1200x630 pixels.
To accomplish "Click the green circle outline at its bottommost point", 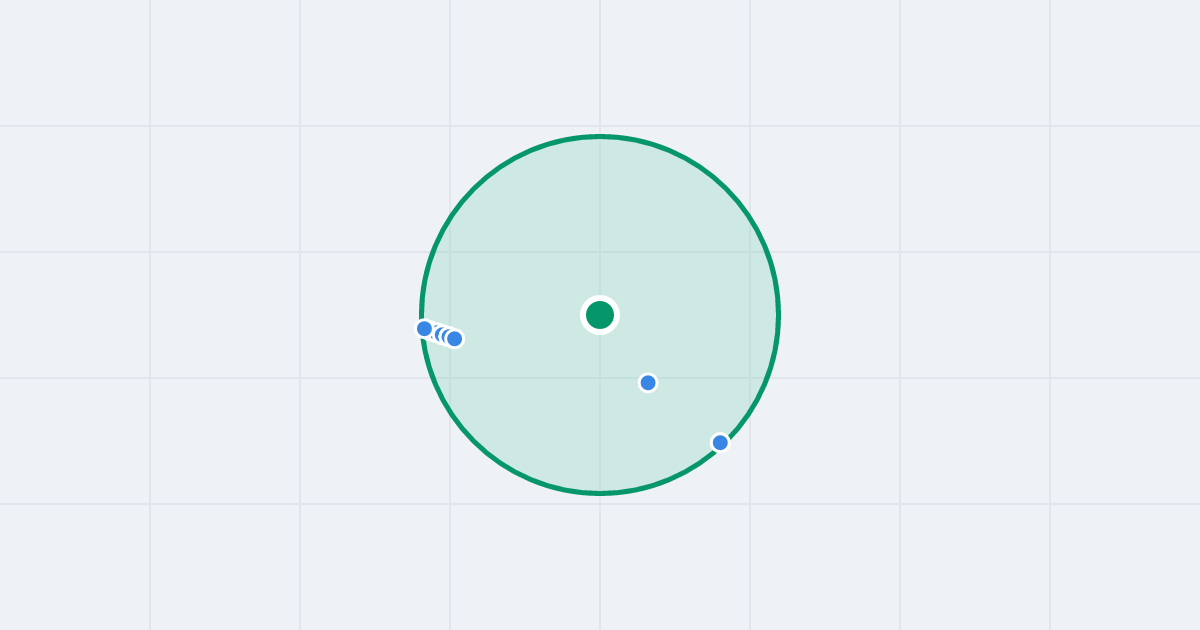I will 600,493.
